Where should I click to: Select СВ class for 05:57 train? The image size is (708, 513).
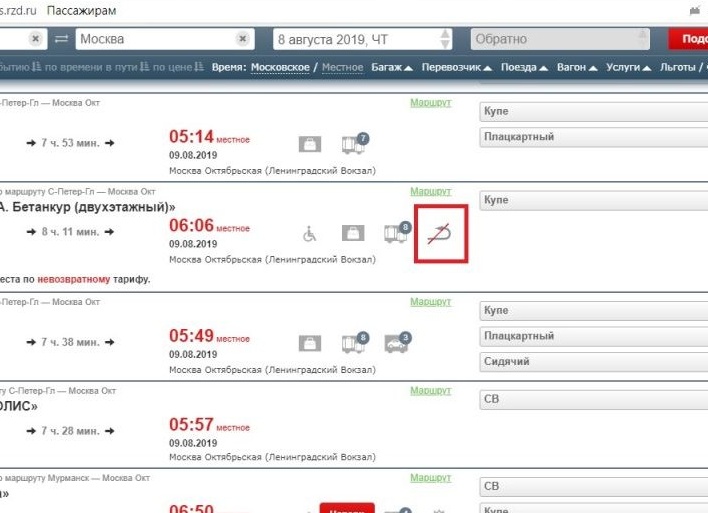click(x=593, y=399)
